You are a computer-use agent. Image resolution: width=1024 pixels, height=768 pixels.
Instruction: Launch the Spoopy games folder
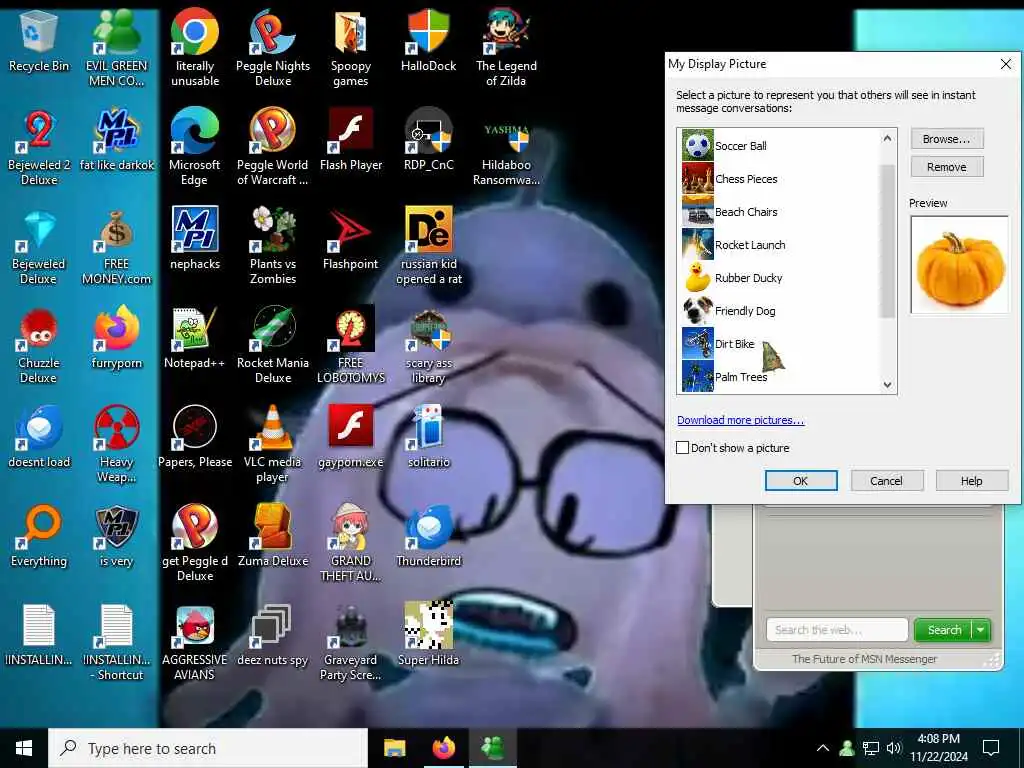[351, 50]
